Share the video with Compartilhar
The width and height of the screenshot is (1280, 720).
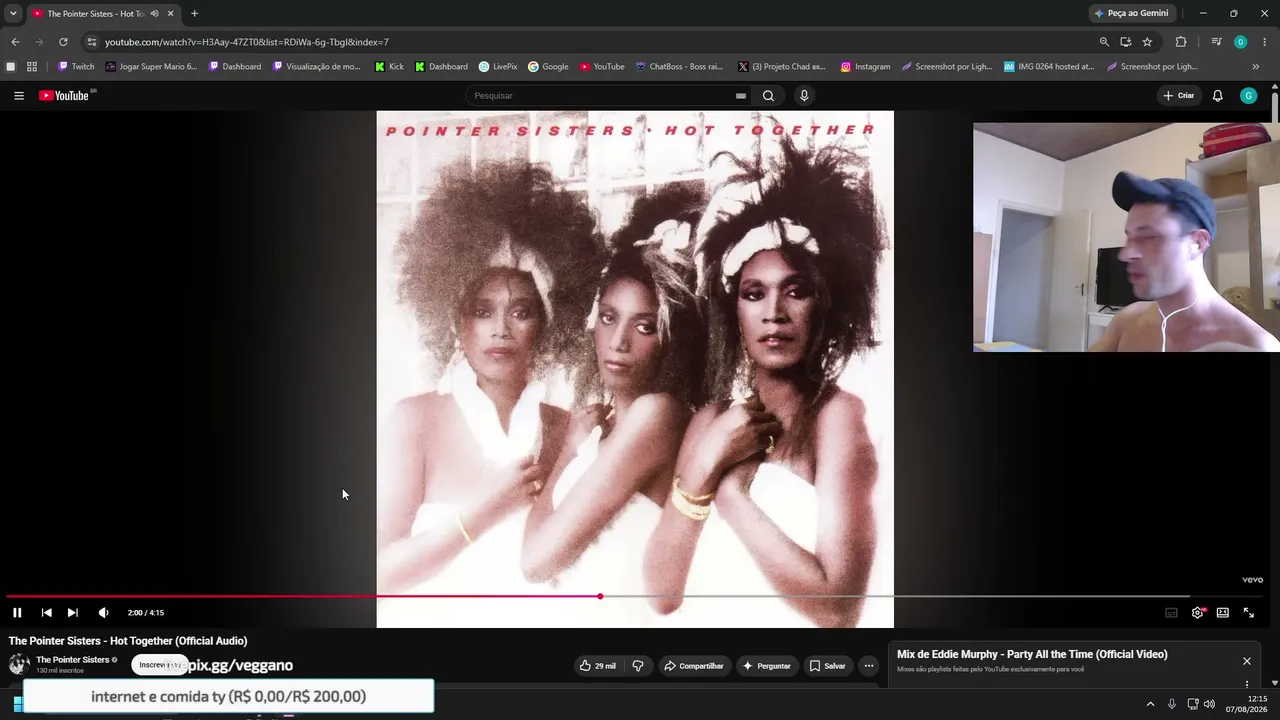[693, 666]
